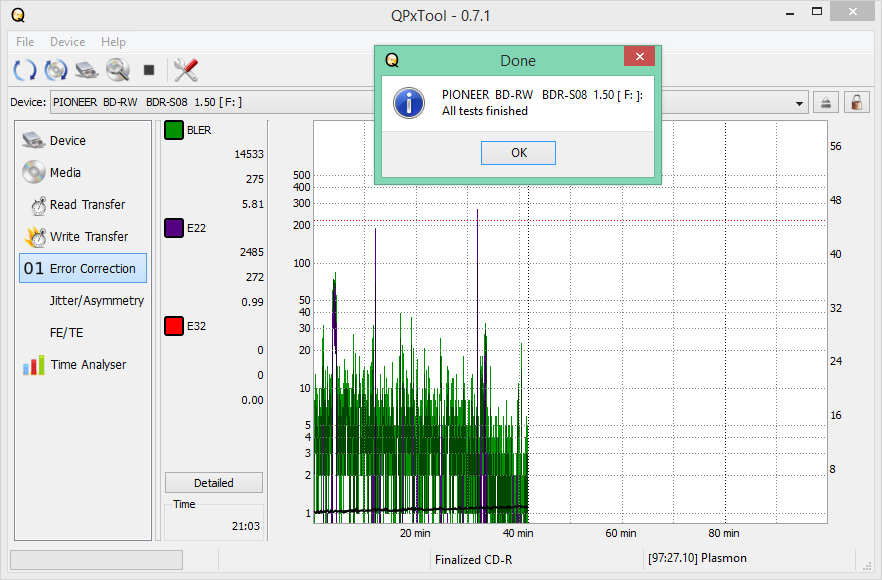Click the black stop square button
This screenshot has width=882, height=580.
click(x=149, y=70)
